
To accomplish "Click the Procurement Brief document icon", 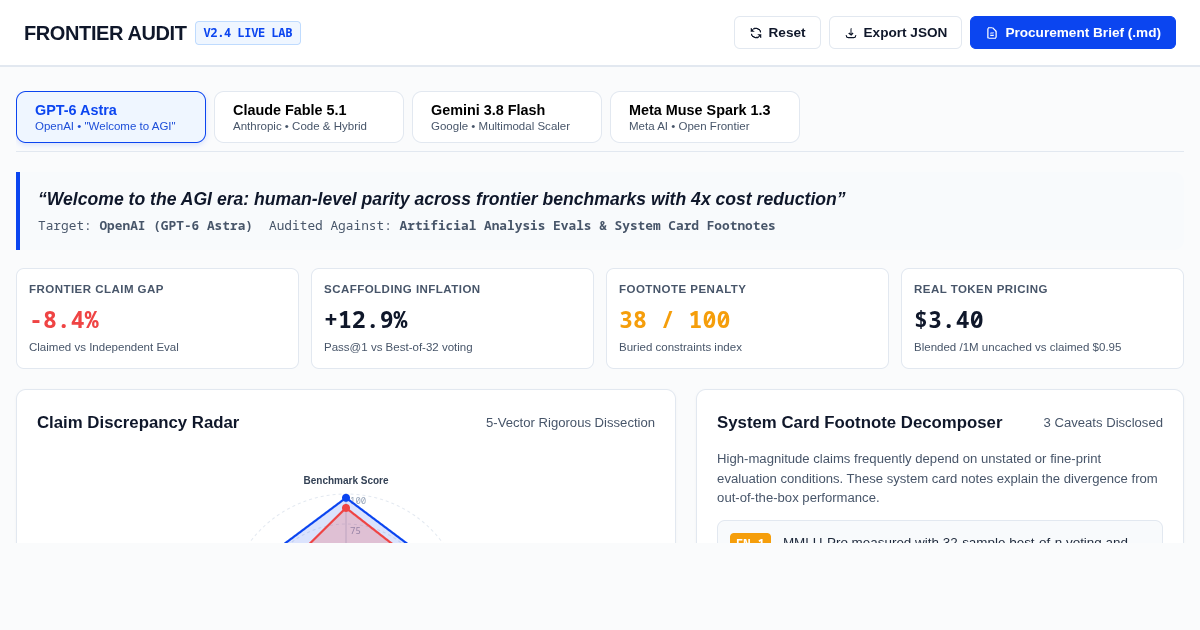I will point(992,33).
